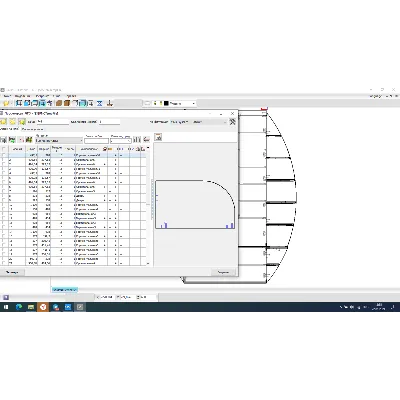This screenshot has height=400, width=400.
Task: Click the second text field in the dialog header
Action: tap(109, 122)
